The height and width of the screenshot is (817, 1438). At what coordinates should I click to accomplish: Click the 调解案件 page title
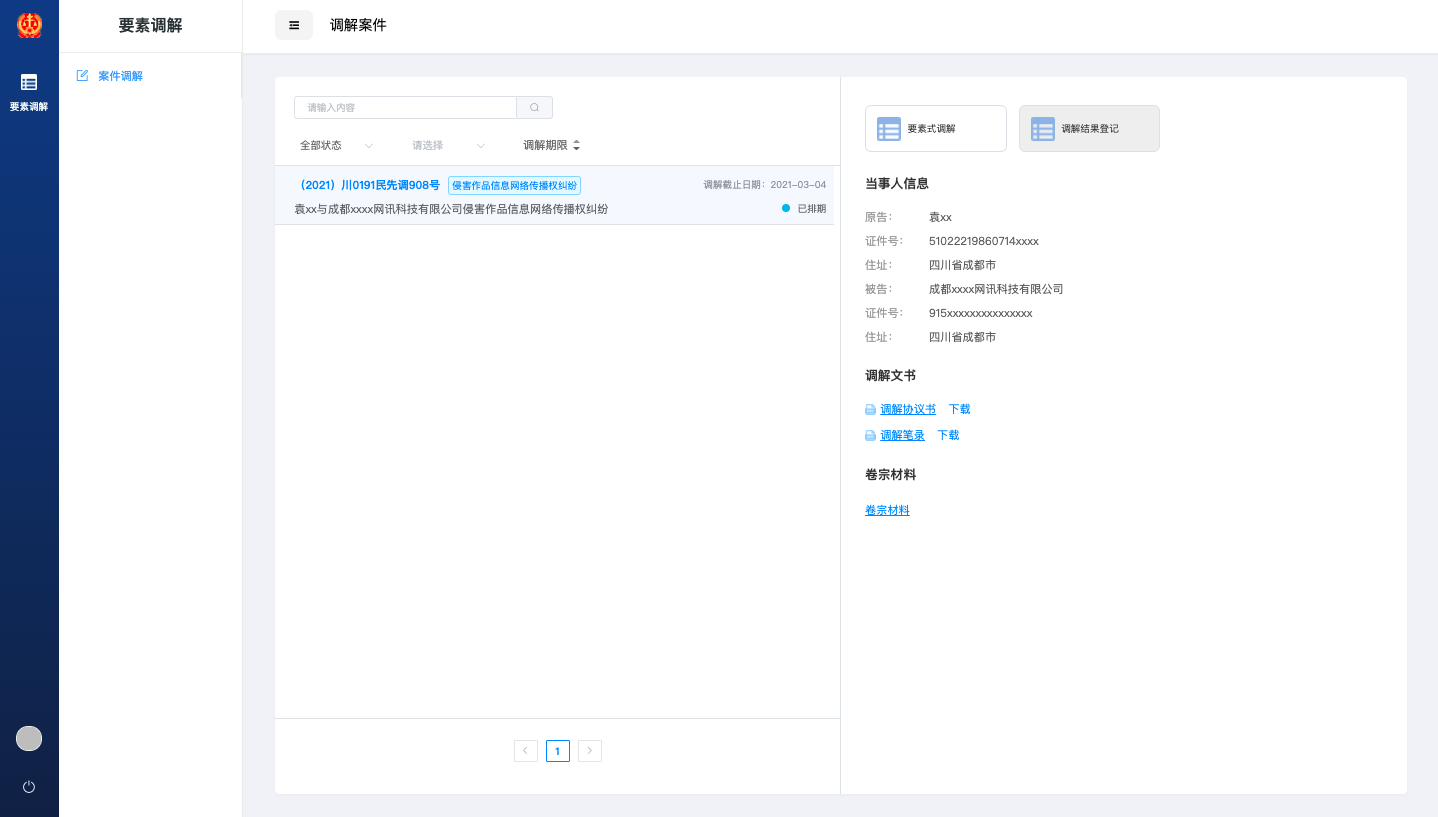pos(358,25)
